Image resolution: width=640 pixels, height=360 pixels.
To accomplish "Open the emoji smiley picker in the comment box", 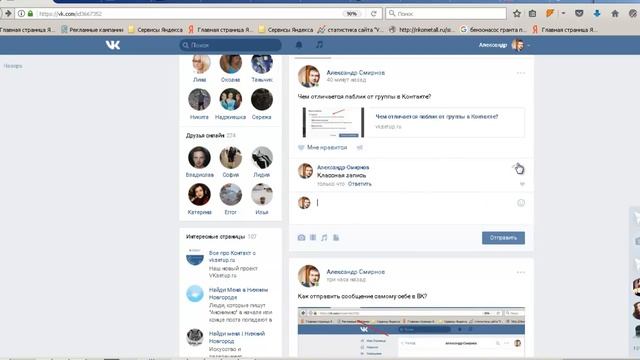I will click(x=521, y=203).
